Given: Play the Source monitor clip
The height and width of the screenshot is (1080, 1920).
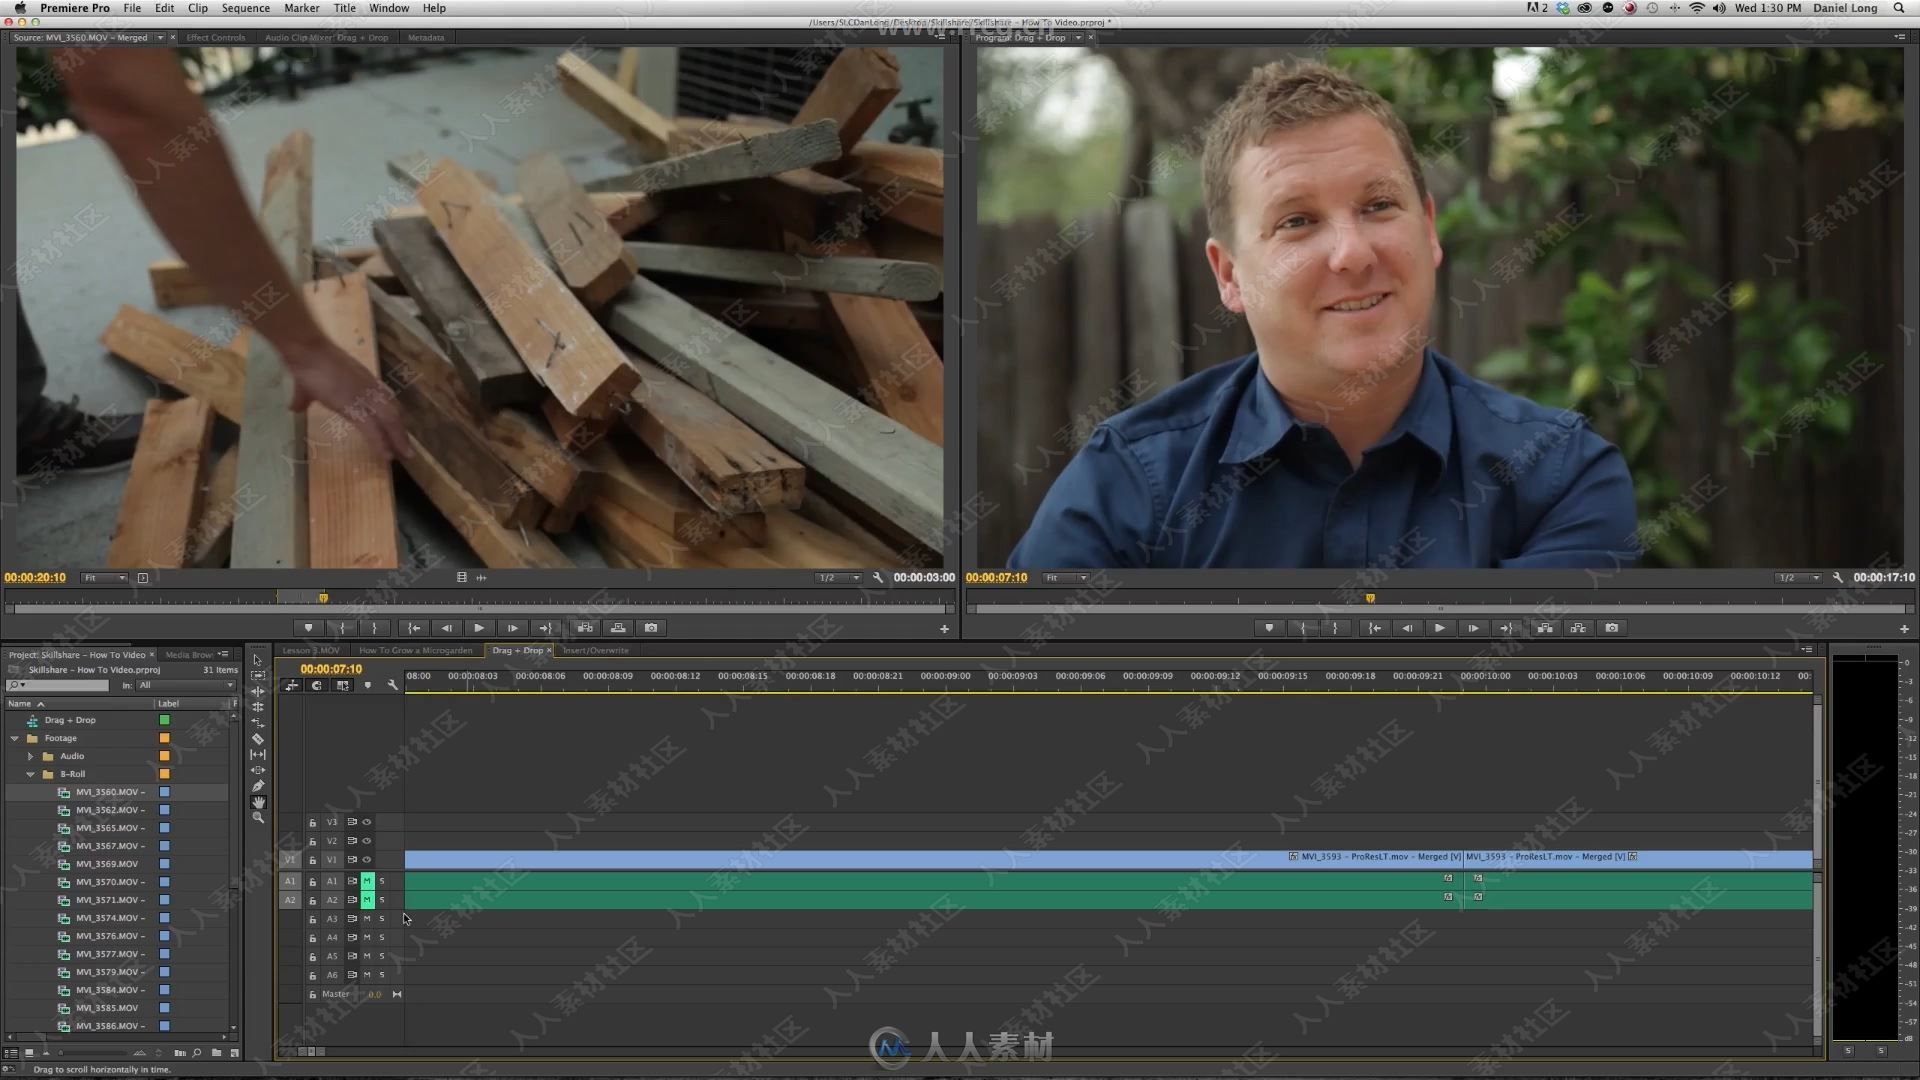Looking at the screenshot, I should 479,628.
